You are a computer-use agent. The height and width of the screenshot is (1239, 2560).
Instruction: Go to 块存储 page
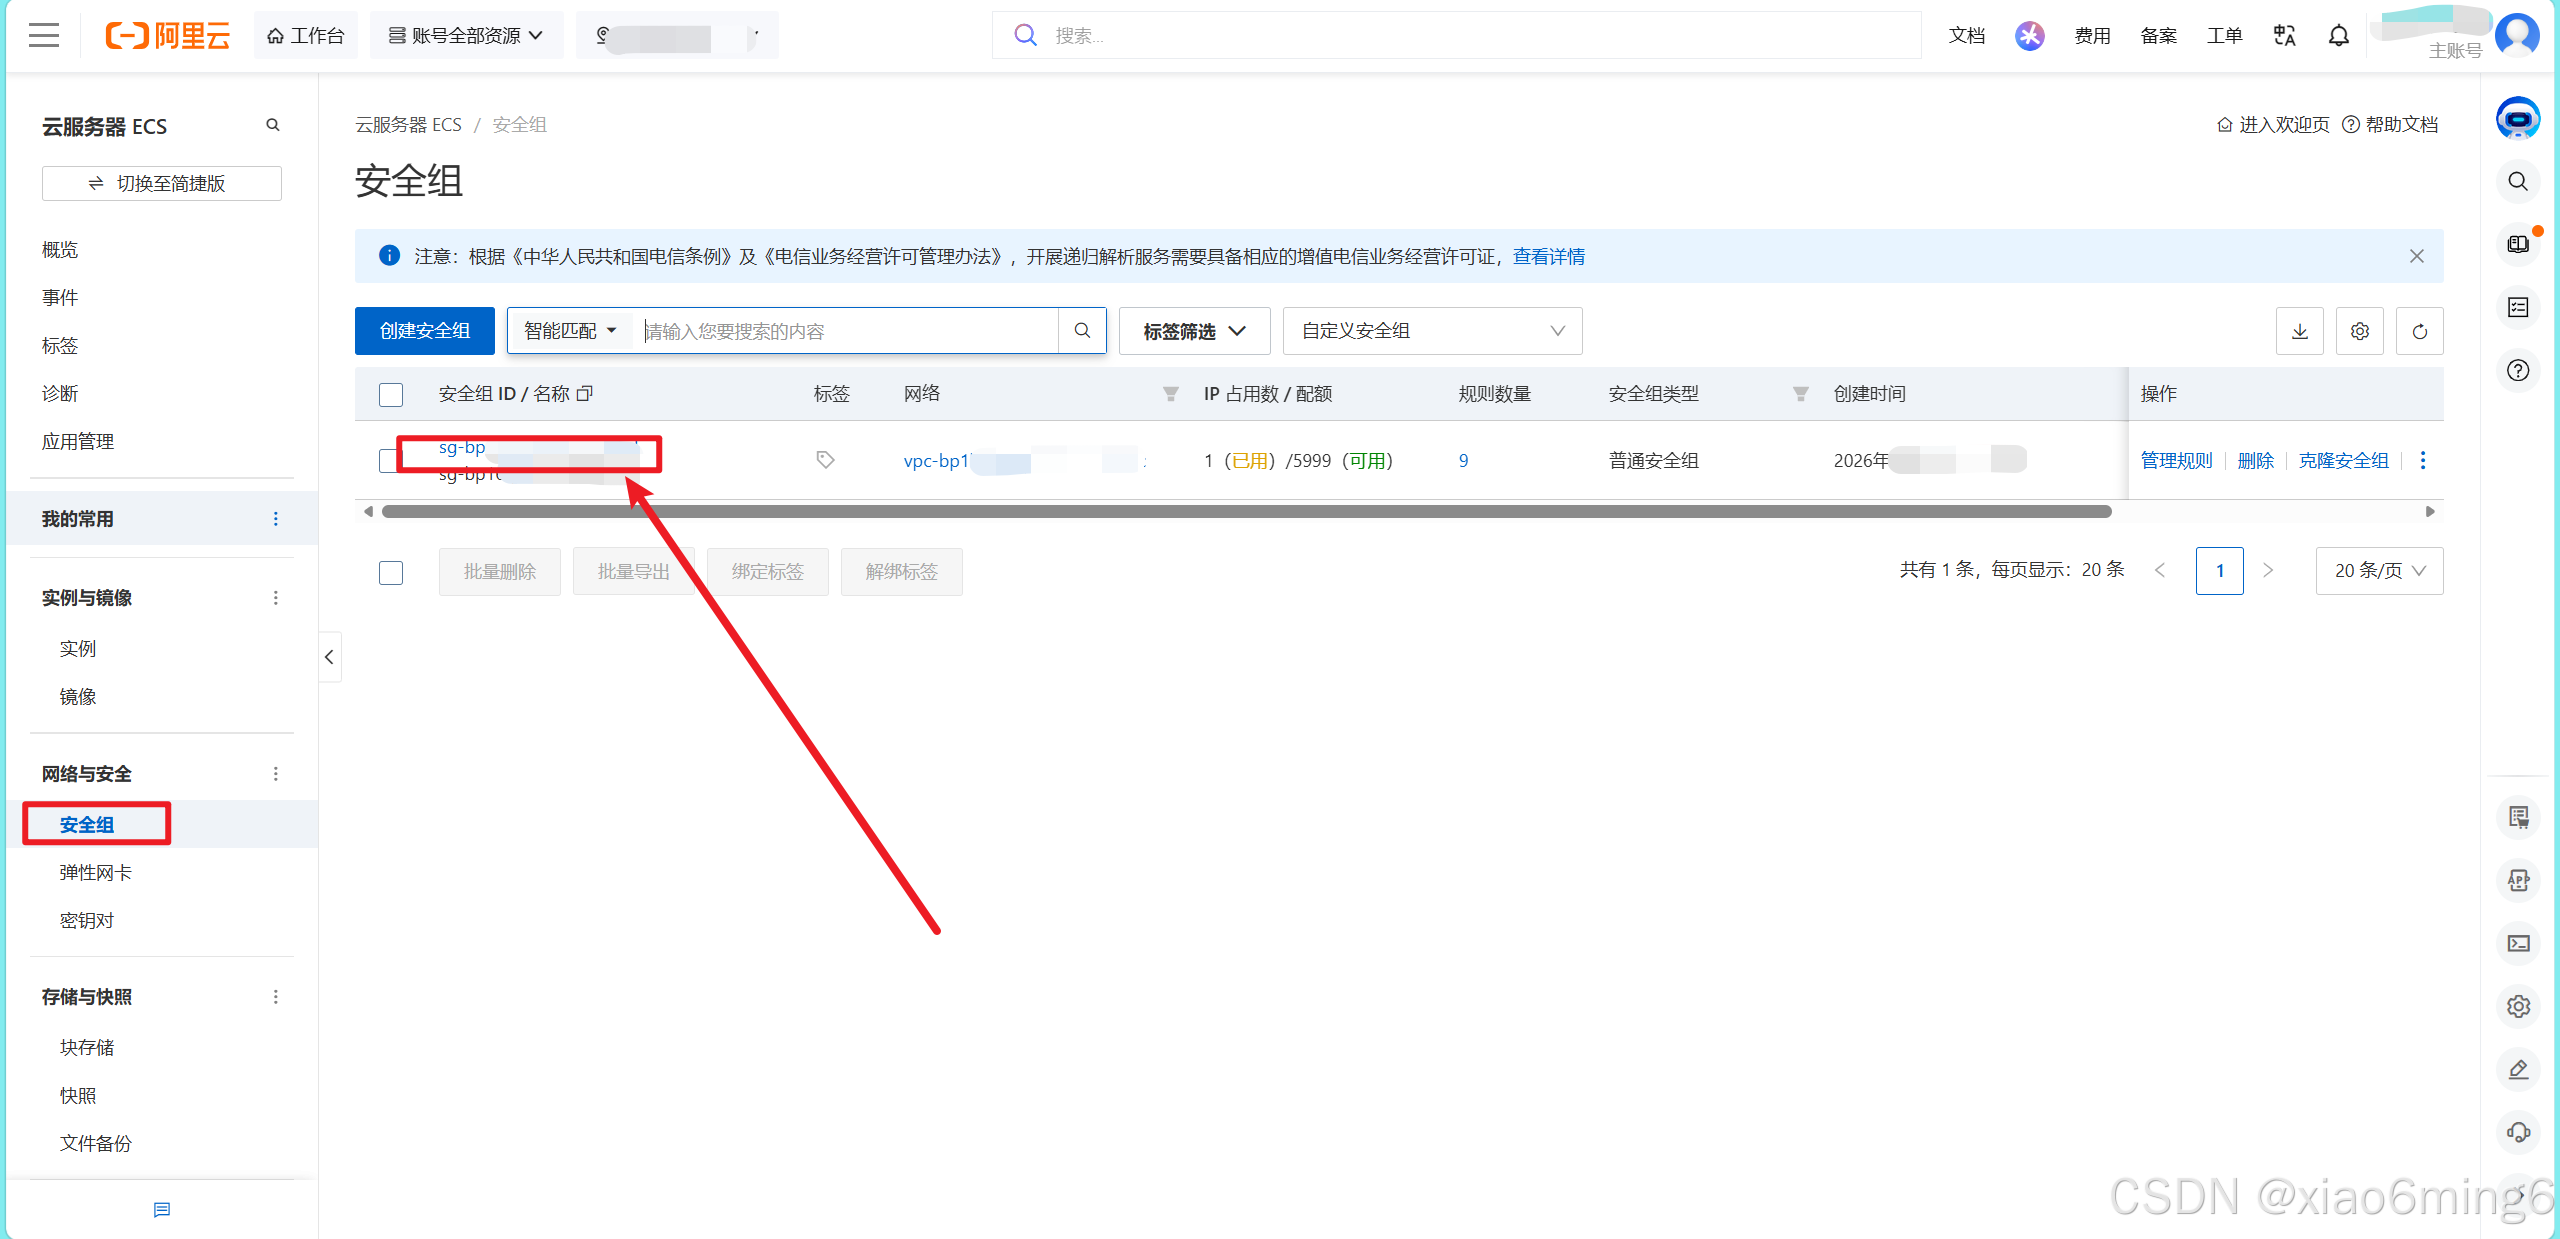pyautogui.click(x=87, y=1047)
